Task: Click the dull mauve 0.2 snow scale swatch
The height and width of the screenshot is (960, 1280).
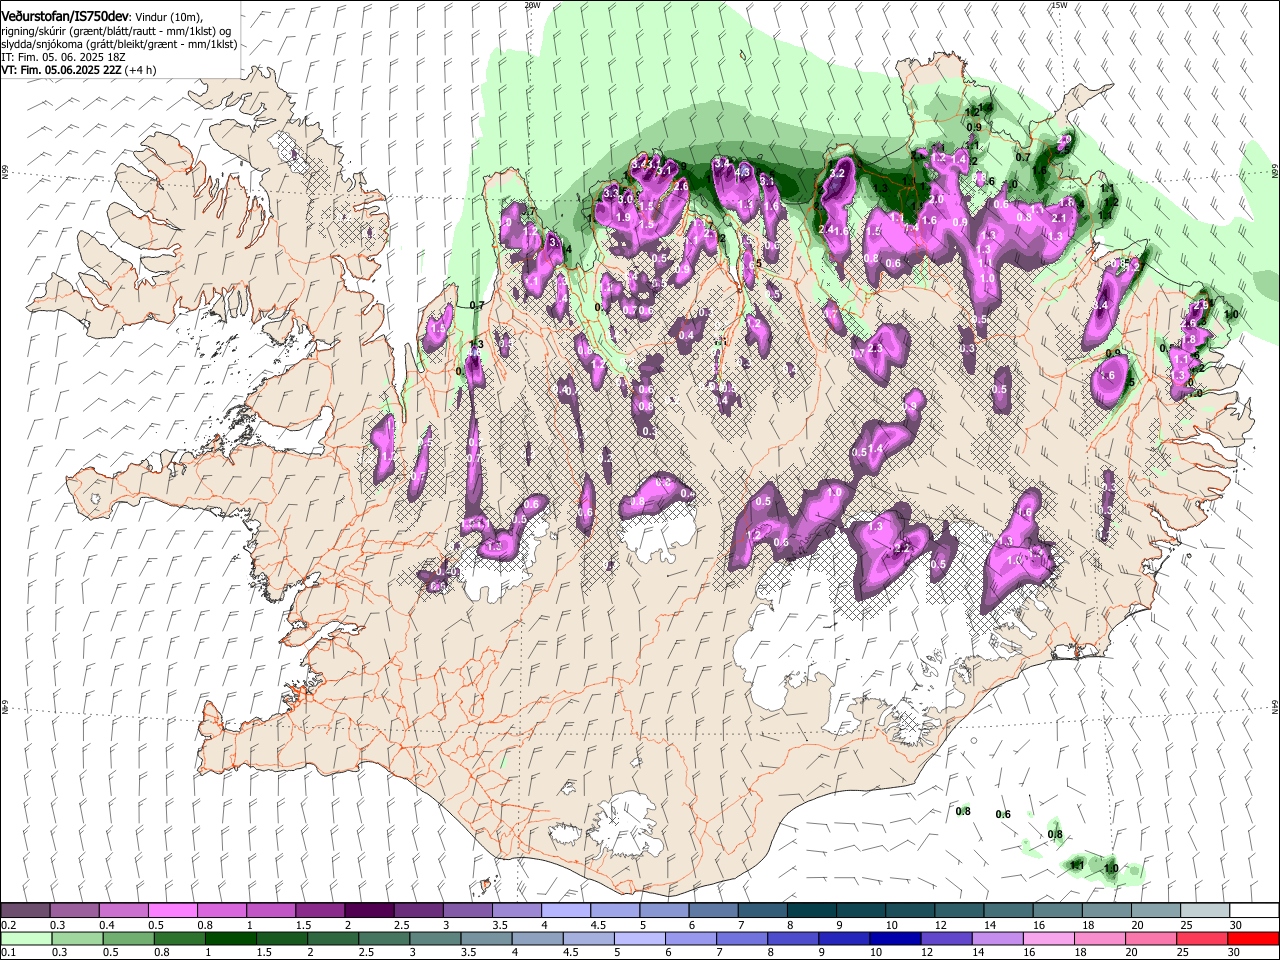Action: pyautogui.click(x=25, y=911)
